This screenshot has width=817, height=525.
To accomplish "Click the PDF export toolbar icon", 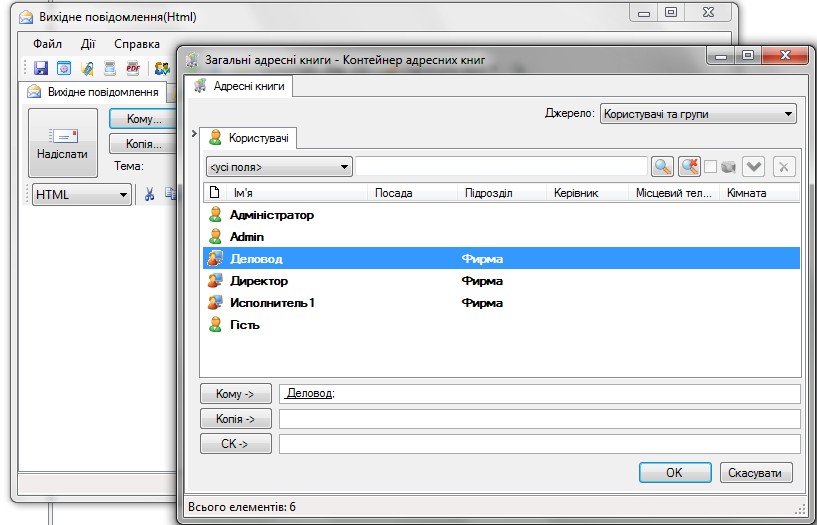I will point(133,69).
